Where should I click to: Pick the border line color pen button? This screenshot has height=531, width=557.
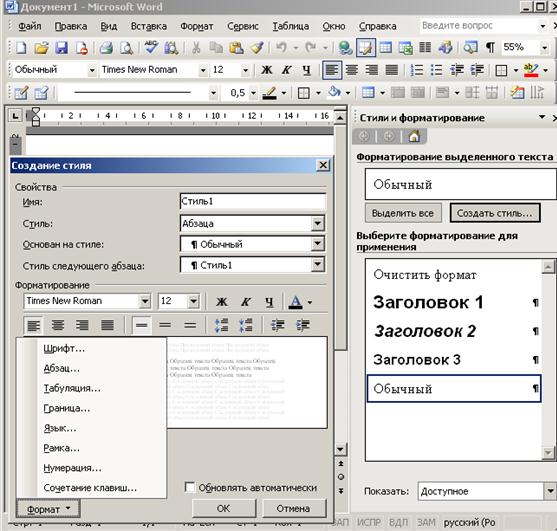(x=270, y=93)
